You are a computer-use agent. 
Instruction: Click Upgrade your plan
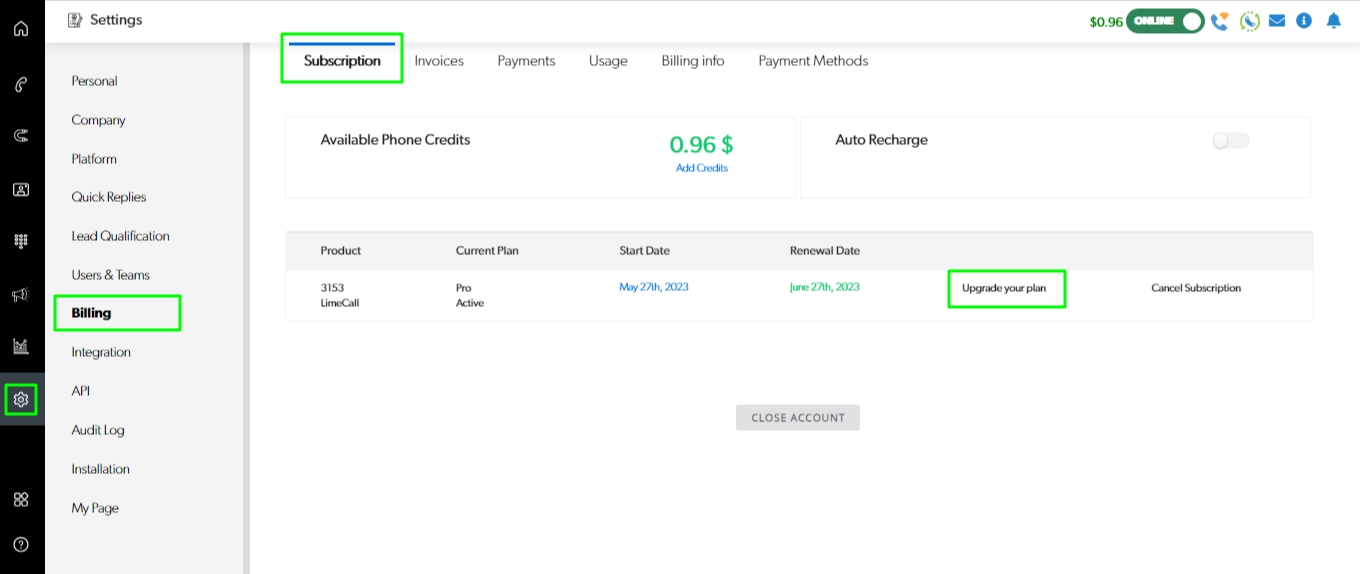1004,288
